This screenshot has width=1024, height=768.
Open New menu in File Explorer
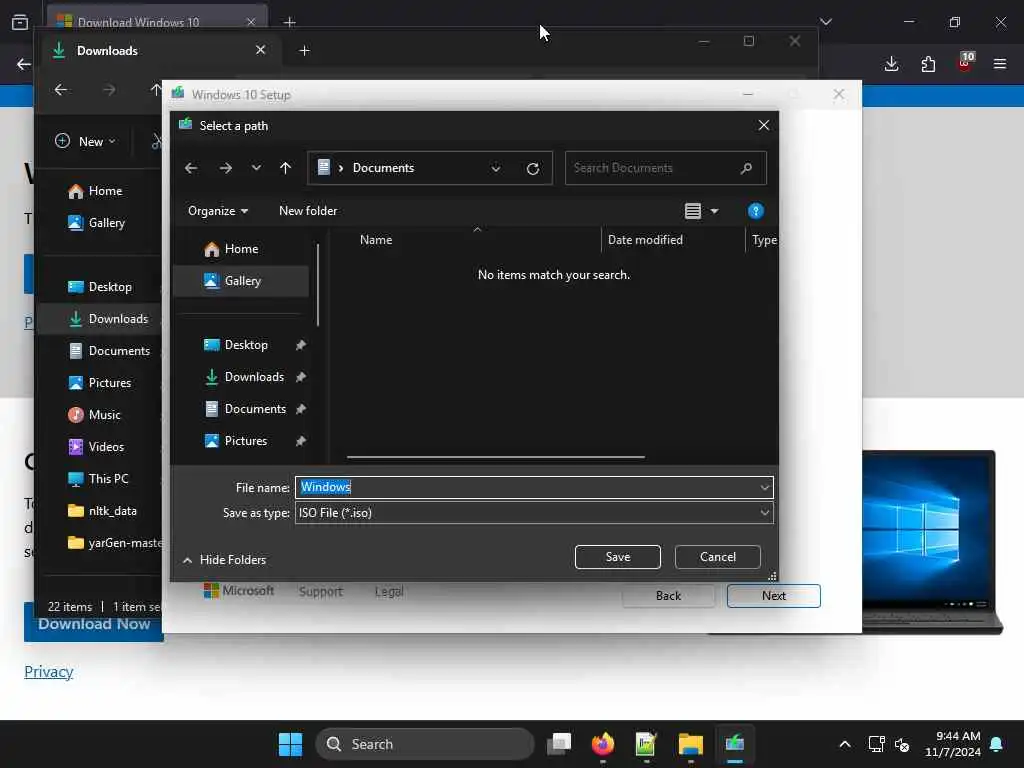(x=86, y=142)
